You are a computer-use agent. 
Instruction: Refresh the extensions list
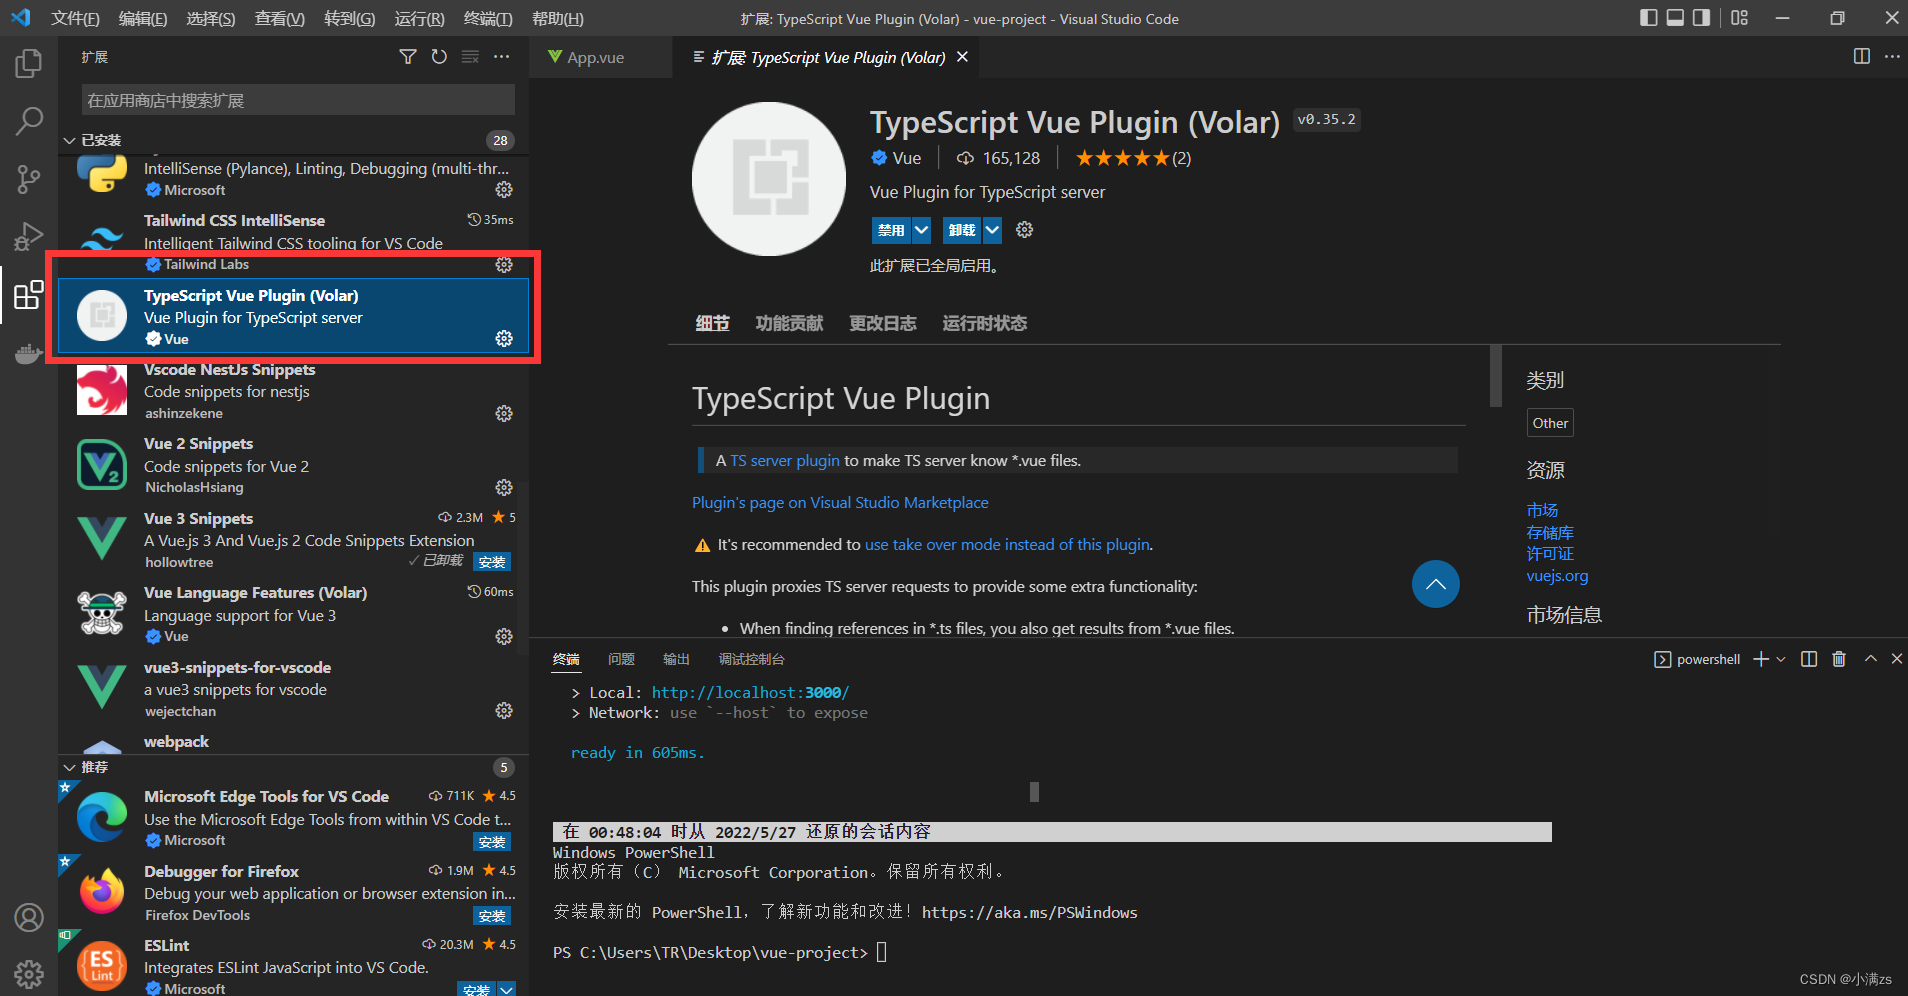click(439, 57)
